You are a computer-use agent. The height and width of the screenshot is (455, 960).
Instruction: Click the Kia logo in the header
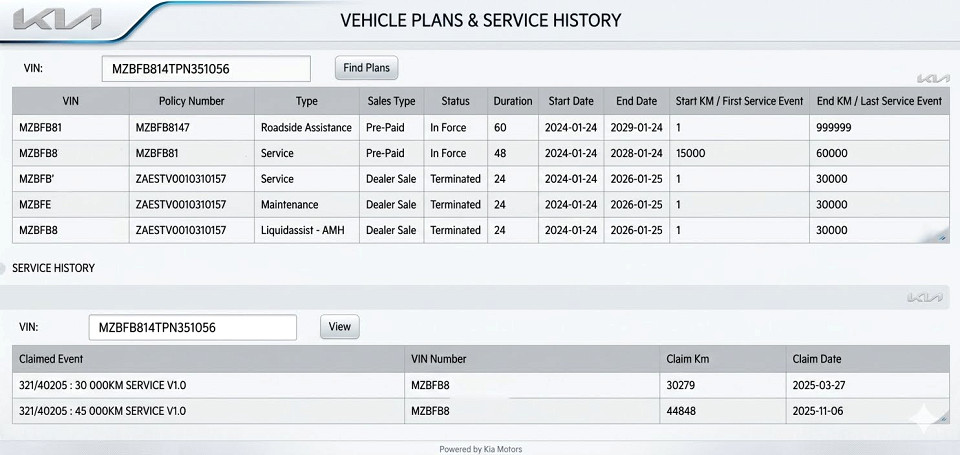pyautogui.click(x=56, y=19)
